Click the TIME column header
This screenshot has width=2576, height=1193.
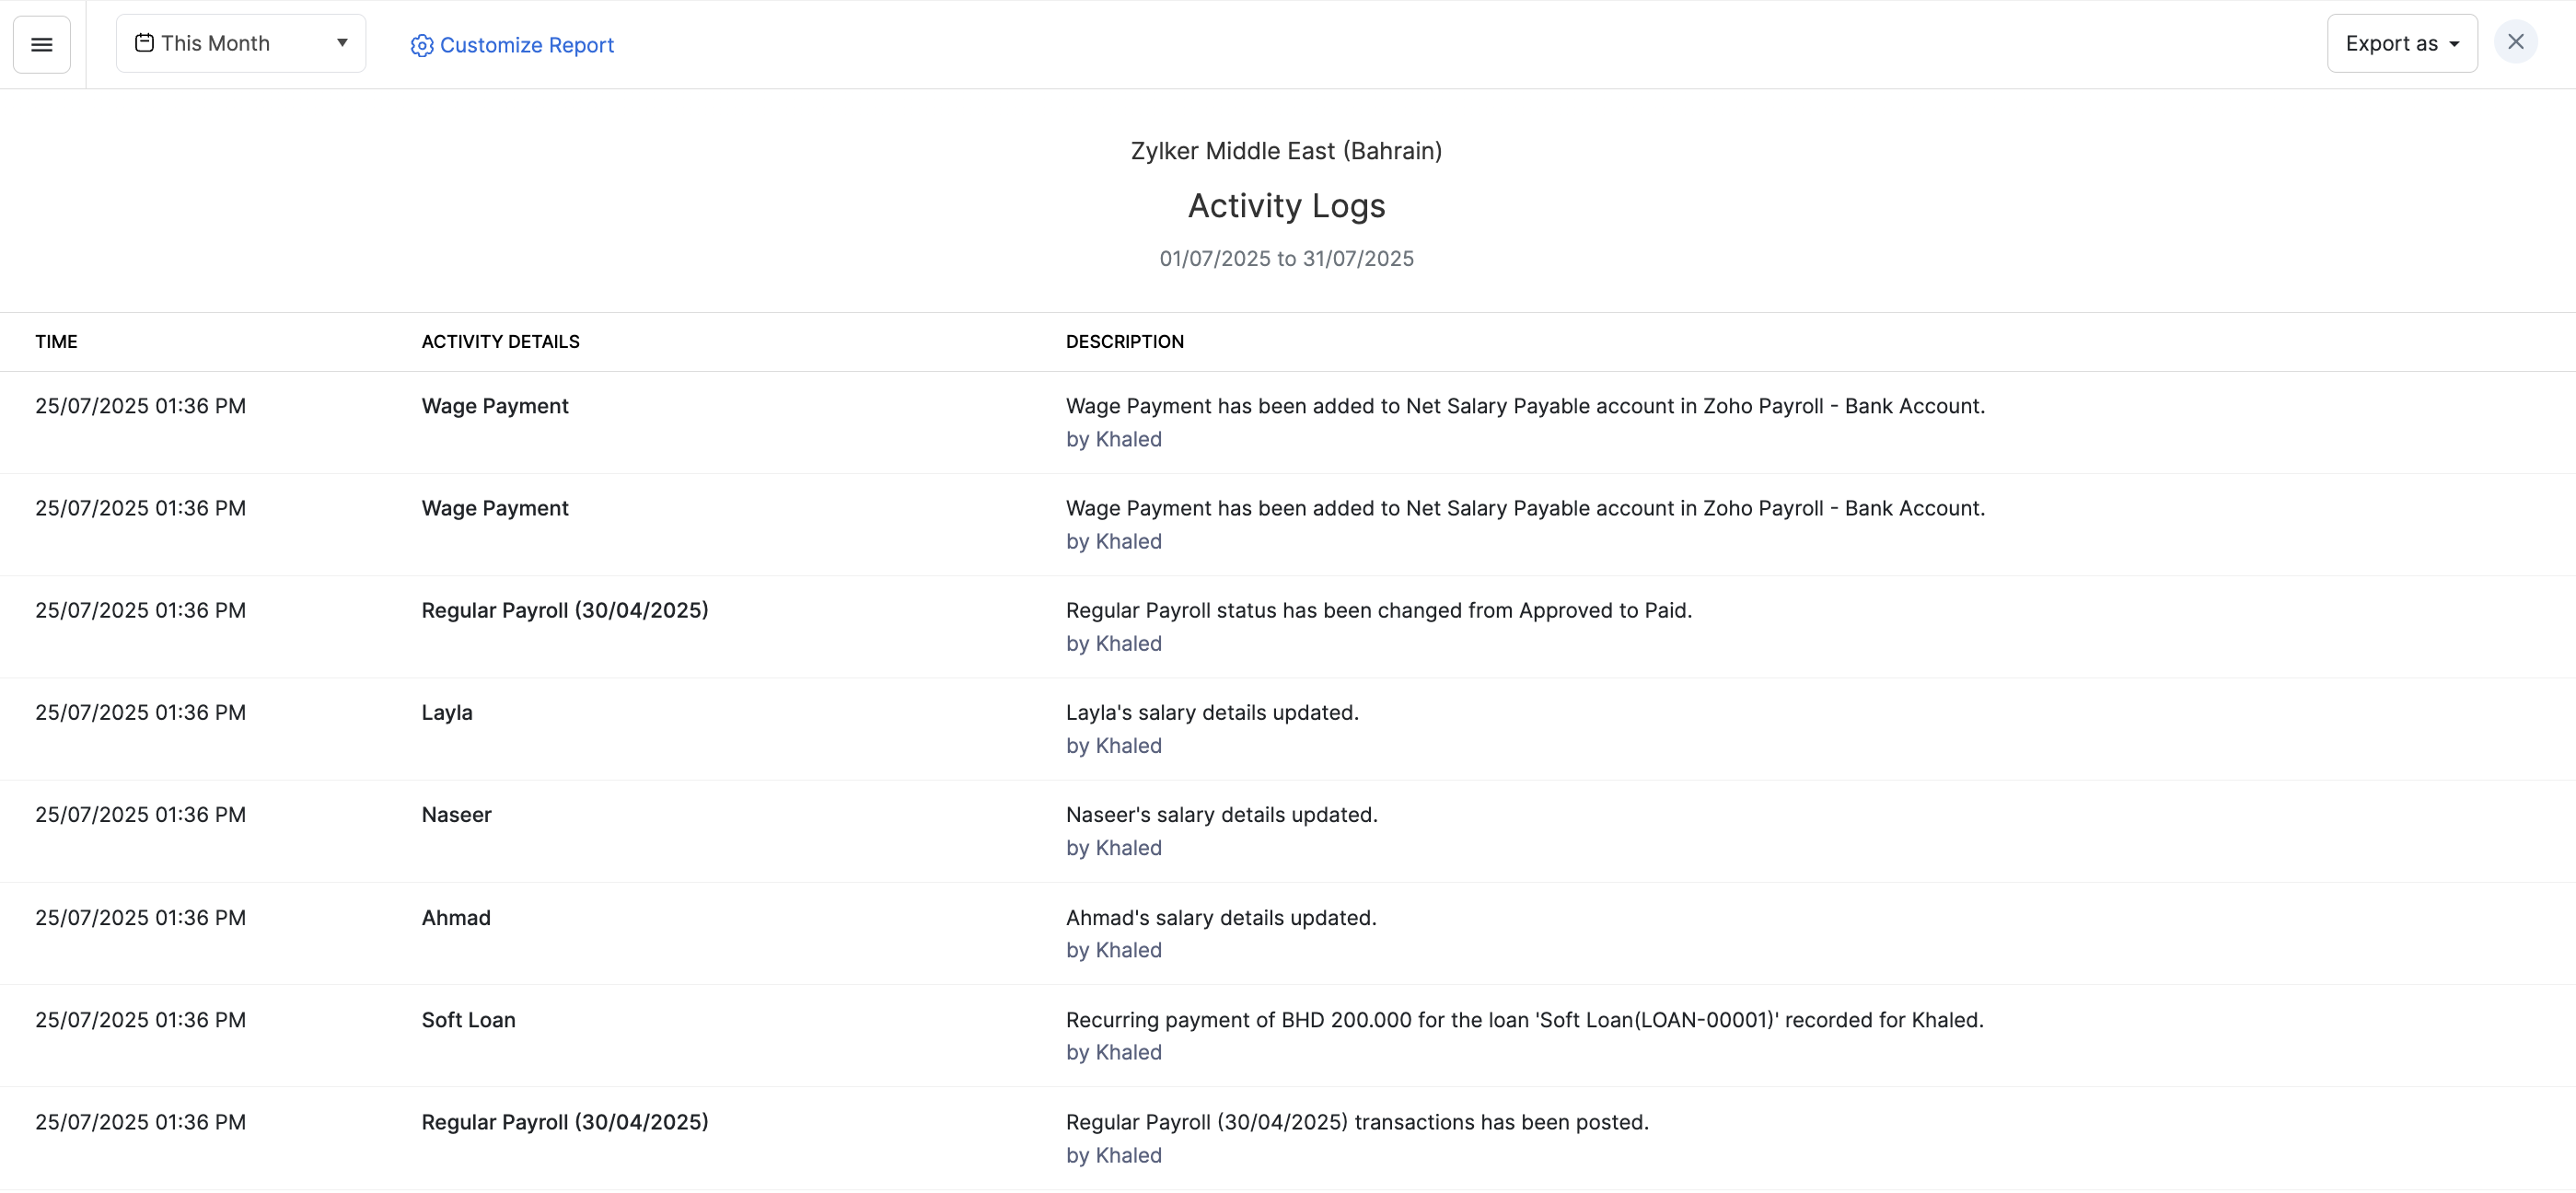point(56,341)
